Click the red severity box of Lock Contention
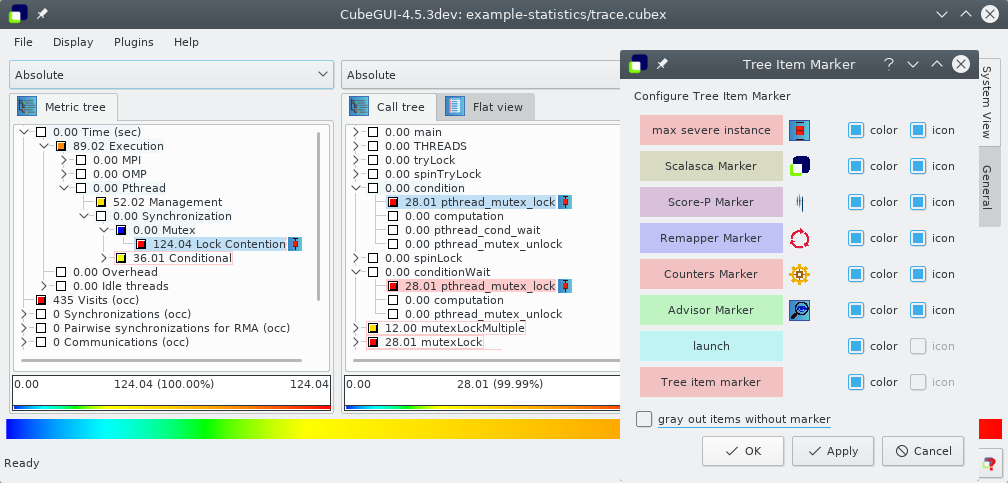This screenshot has height=483, width=1008. (x=141, y=244)
